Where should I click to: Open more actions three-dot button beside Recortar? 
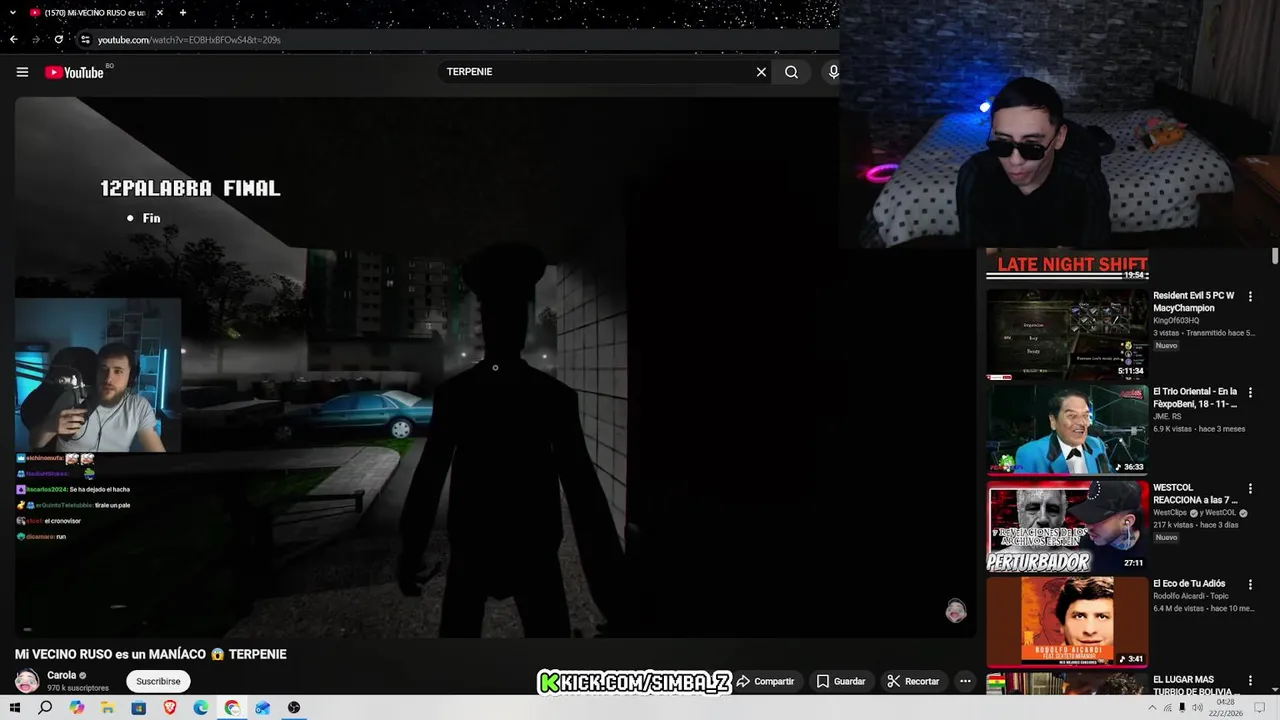965,681
